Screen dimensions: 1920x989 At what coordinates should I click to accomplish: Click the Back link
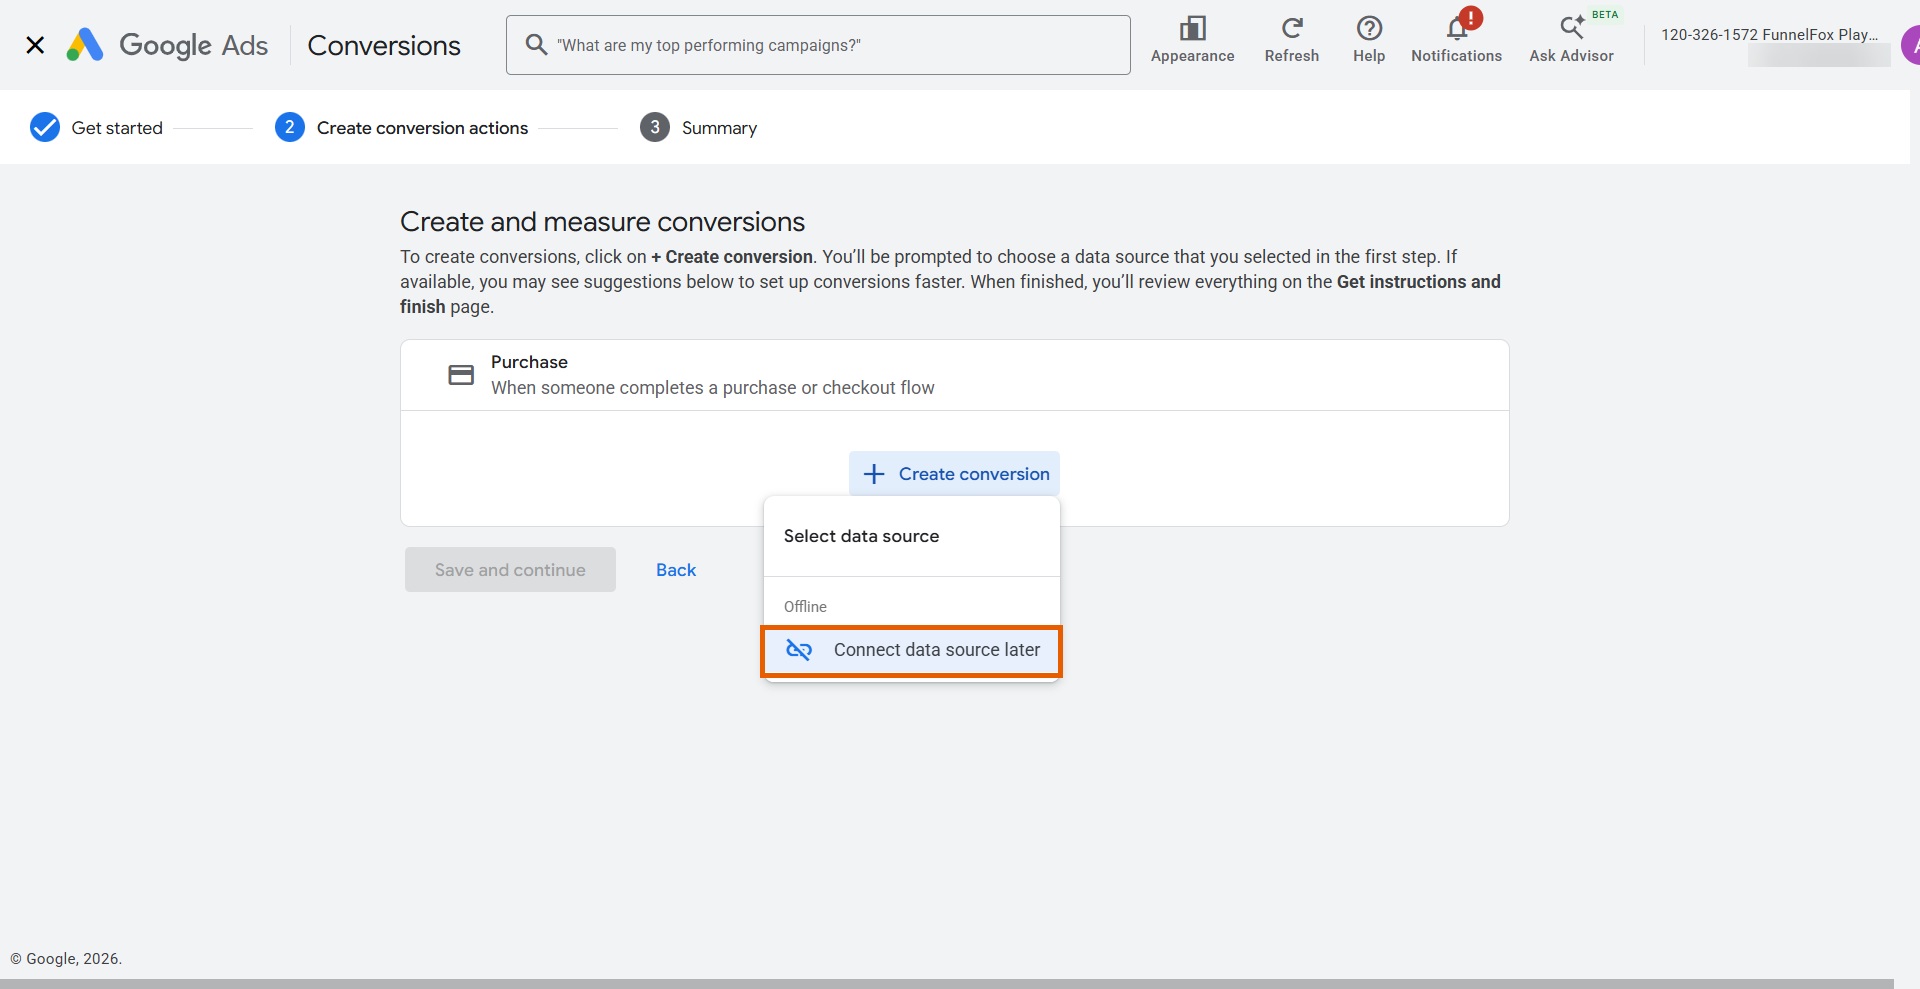[676, 570]
